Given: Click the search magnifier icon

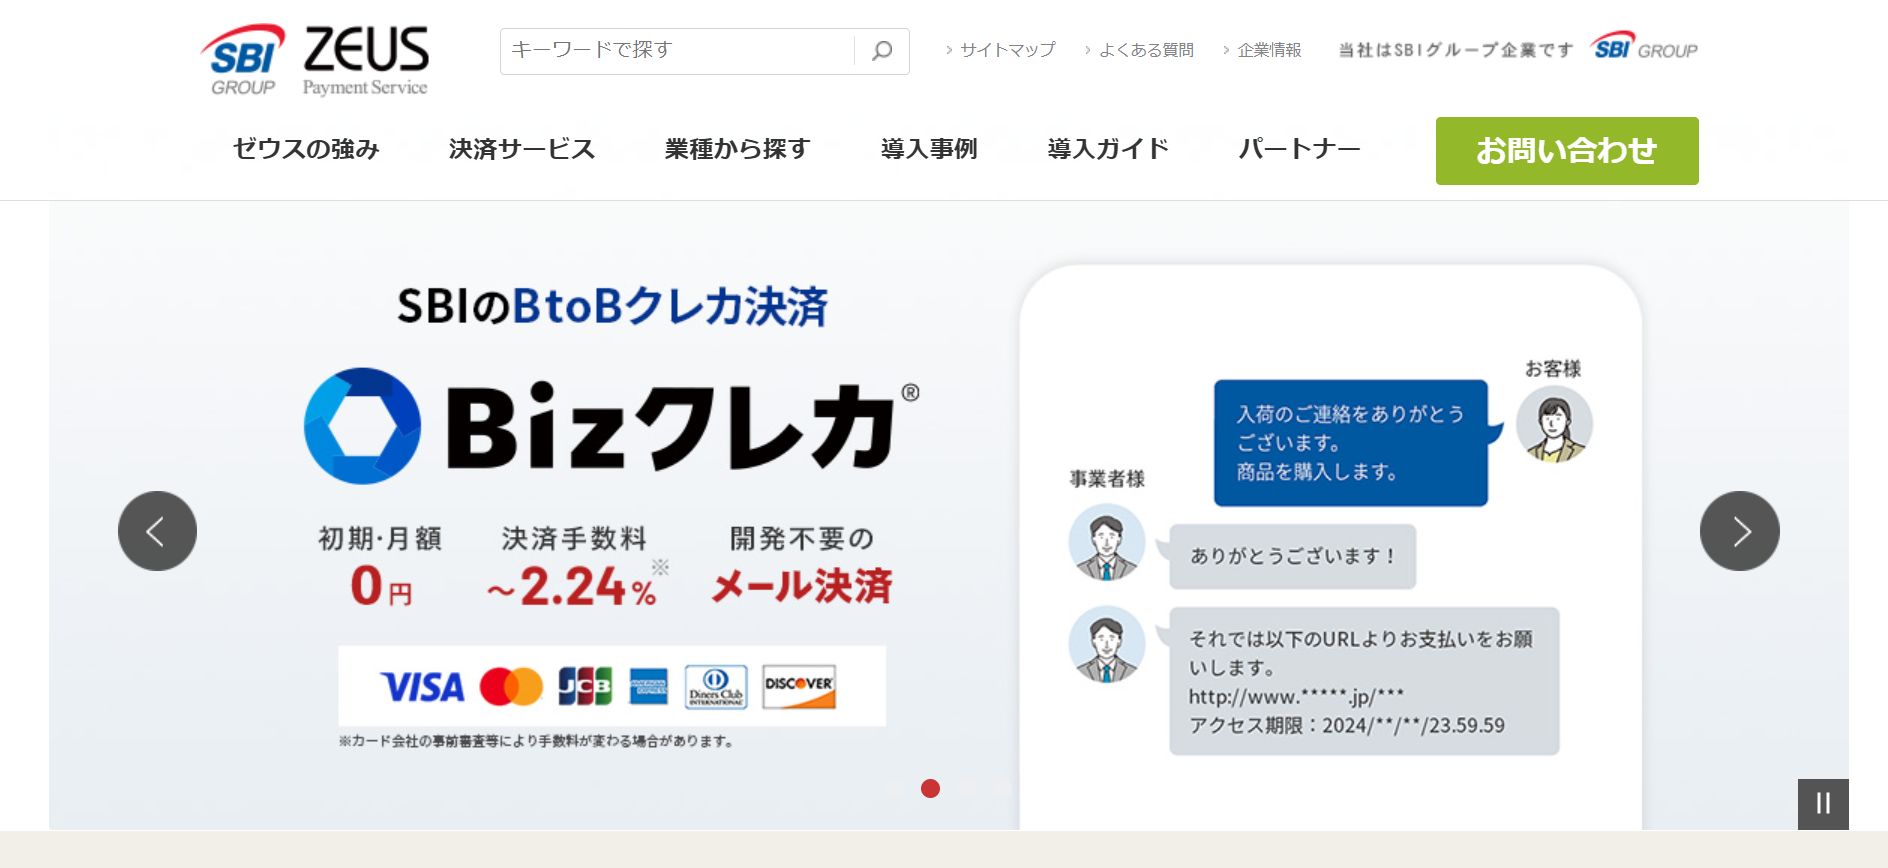Looking at the screenshot, I should pos(881,51).
